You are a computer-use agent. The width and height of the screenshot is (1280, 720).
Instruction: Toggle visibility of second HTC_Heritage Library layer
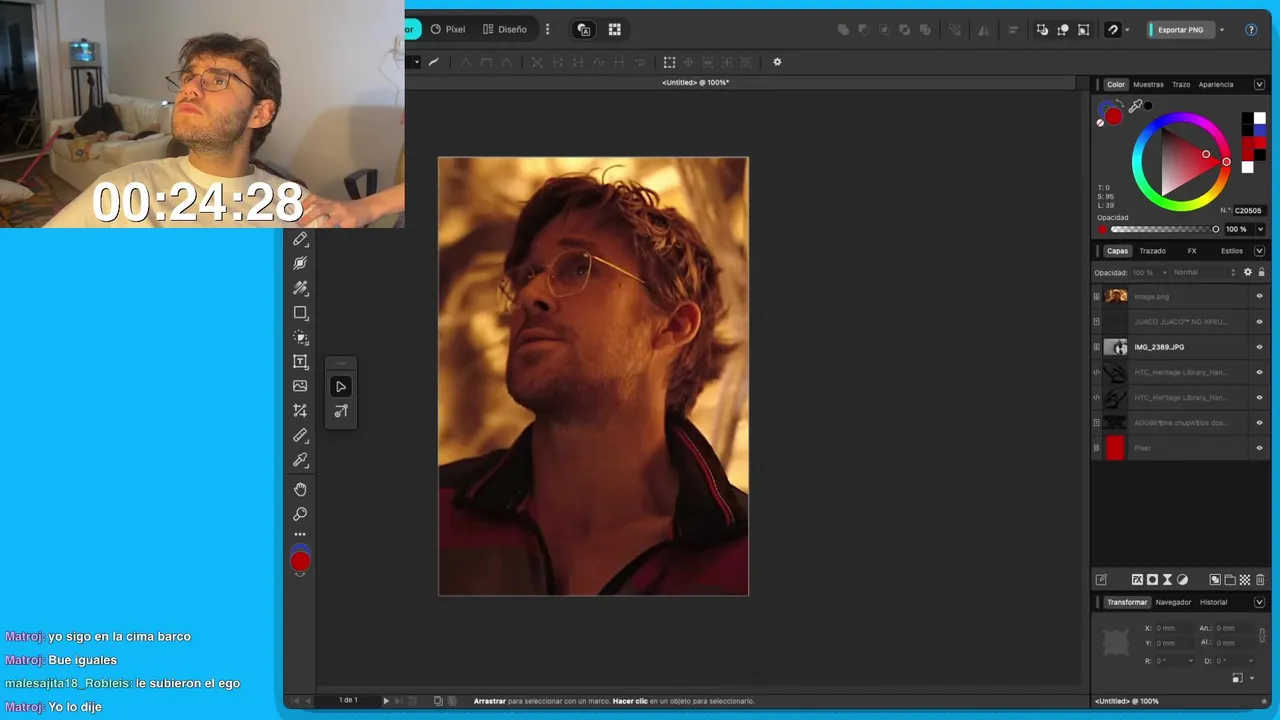pos(1259,398)
